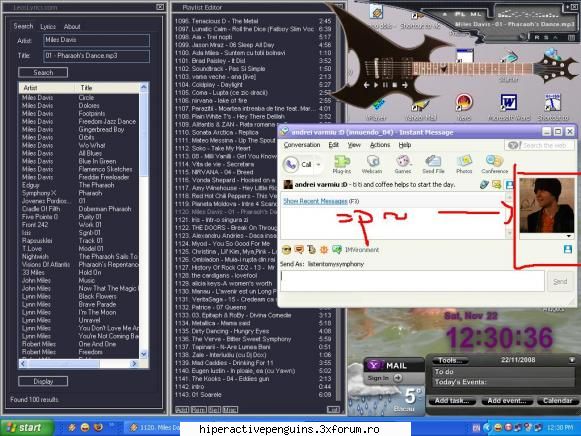Toggle the PL playlist button in the player
Viewport: 581px width, 436px height.
(x=460, y=14)
